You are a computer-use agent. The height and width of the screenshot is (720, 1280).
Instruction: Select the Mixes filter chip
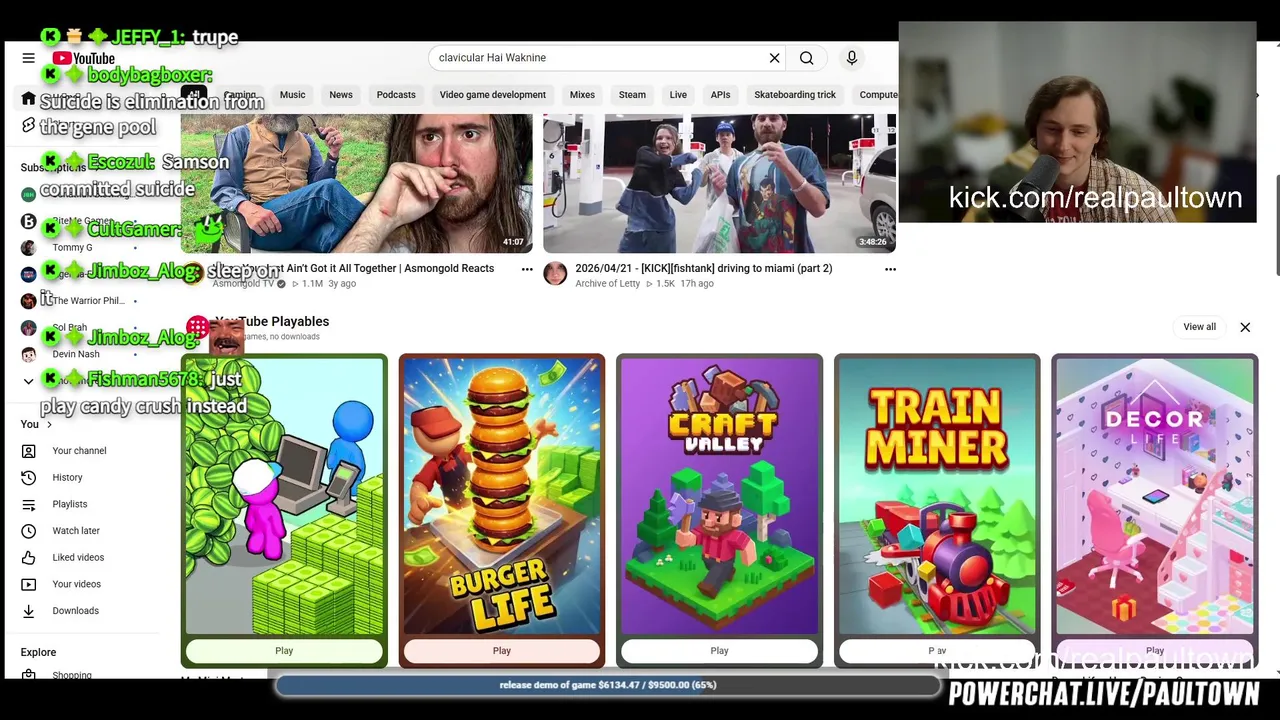point(582,95)
